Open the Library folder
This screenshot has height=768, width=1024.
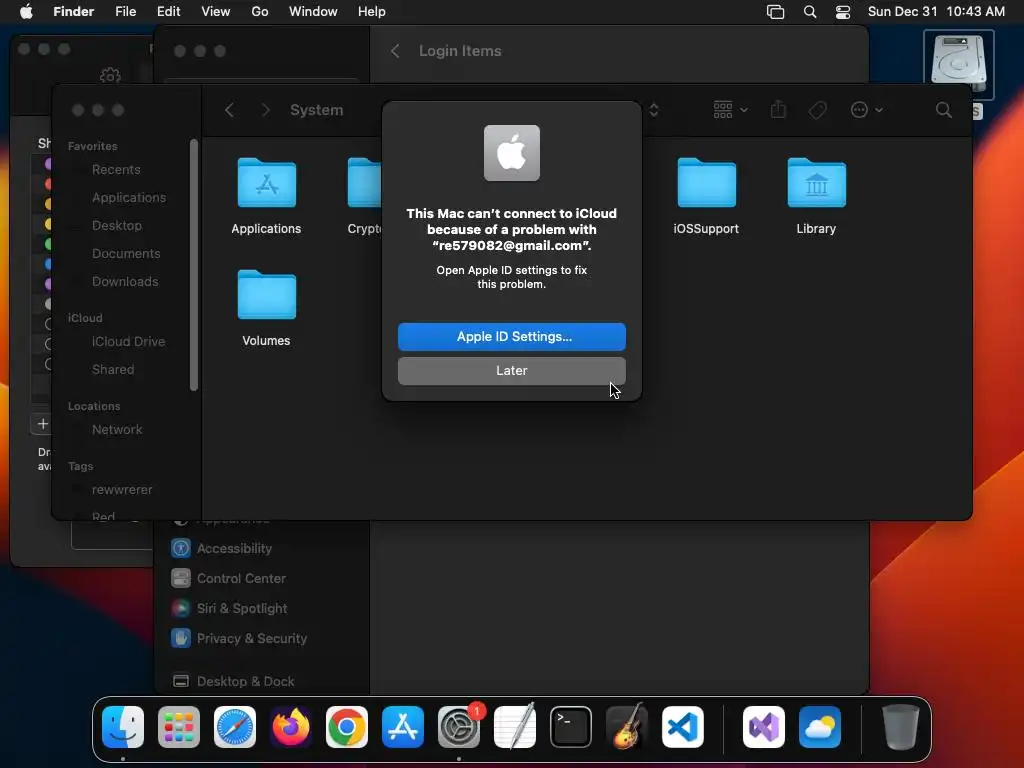coord(816,196)
